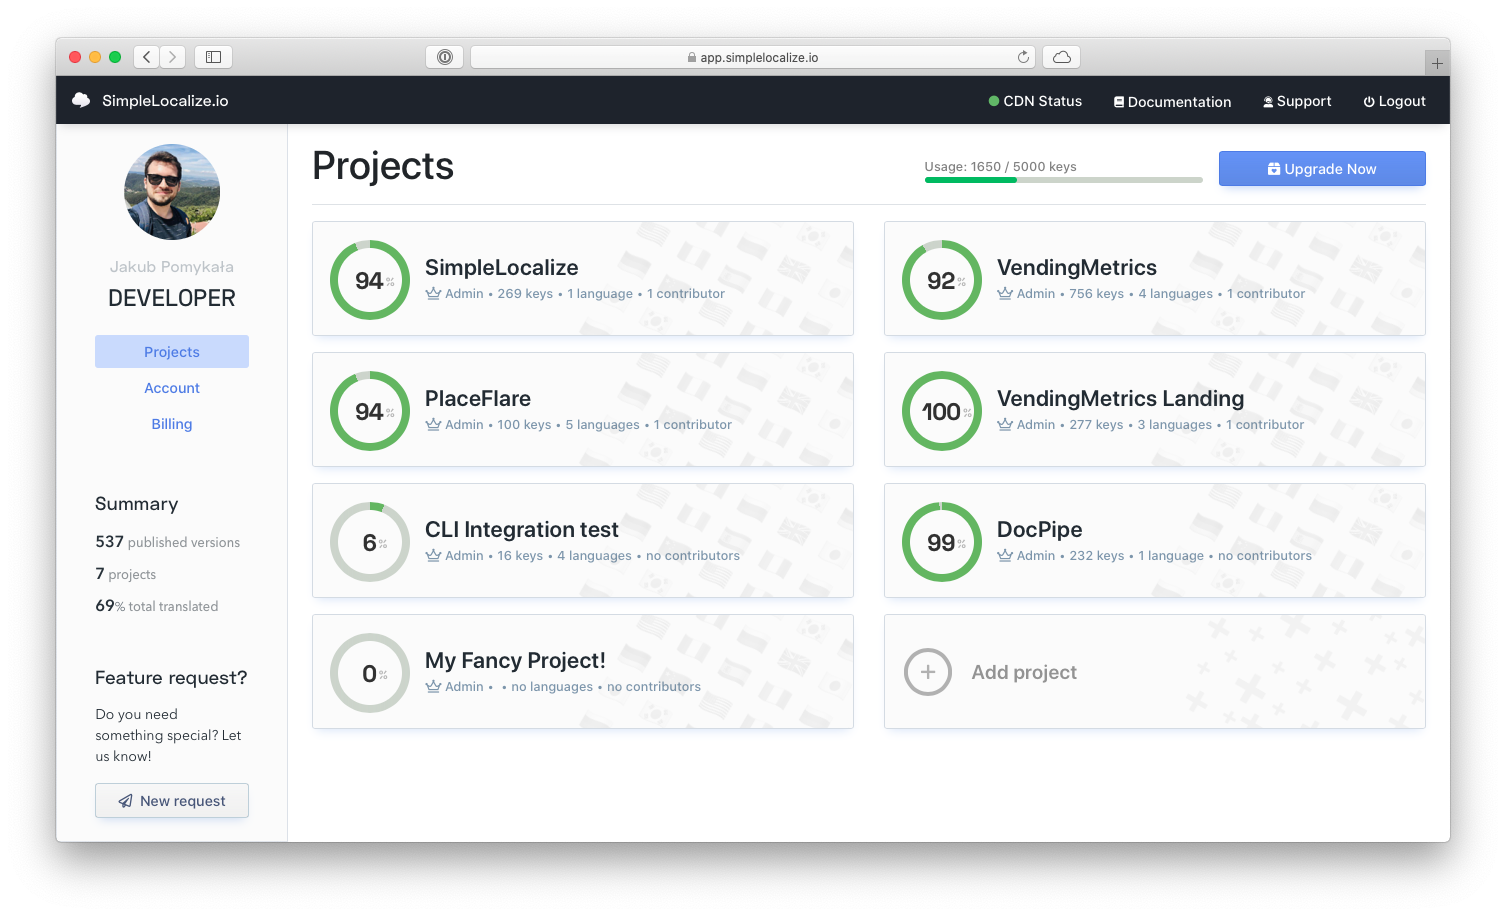Image resolution: width=1506 pixels, height=916 pixels.
Task: Click the "Jakub Pomykała" user name
Action: tap(172, 267)
